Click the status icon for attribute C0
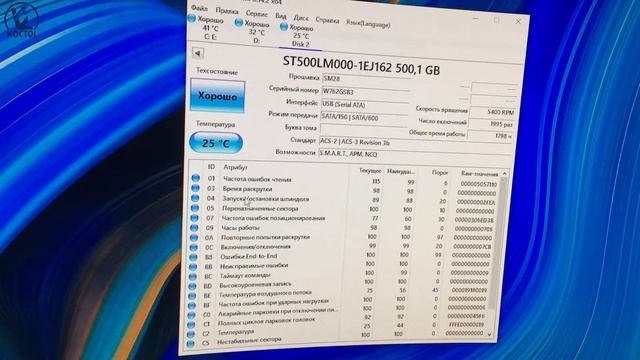Screen dimensions: 640x360 click(191, 316)
